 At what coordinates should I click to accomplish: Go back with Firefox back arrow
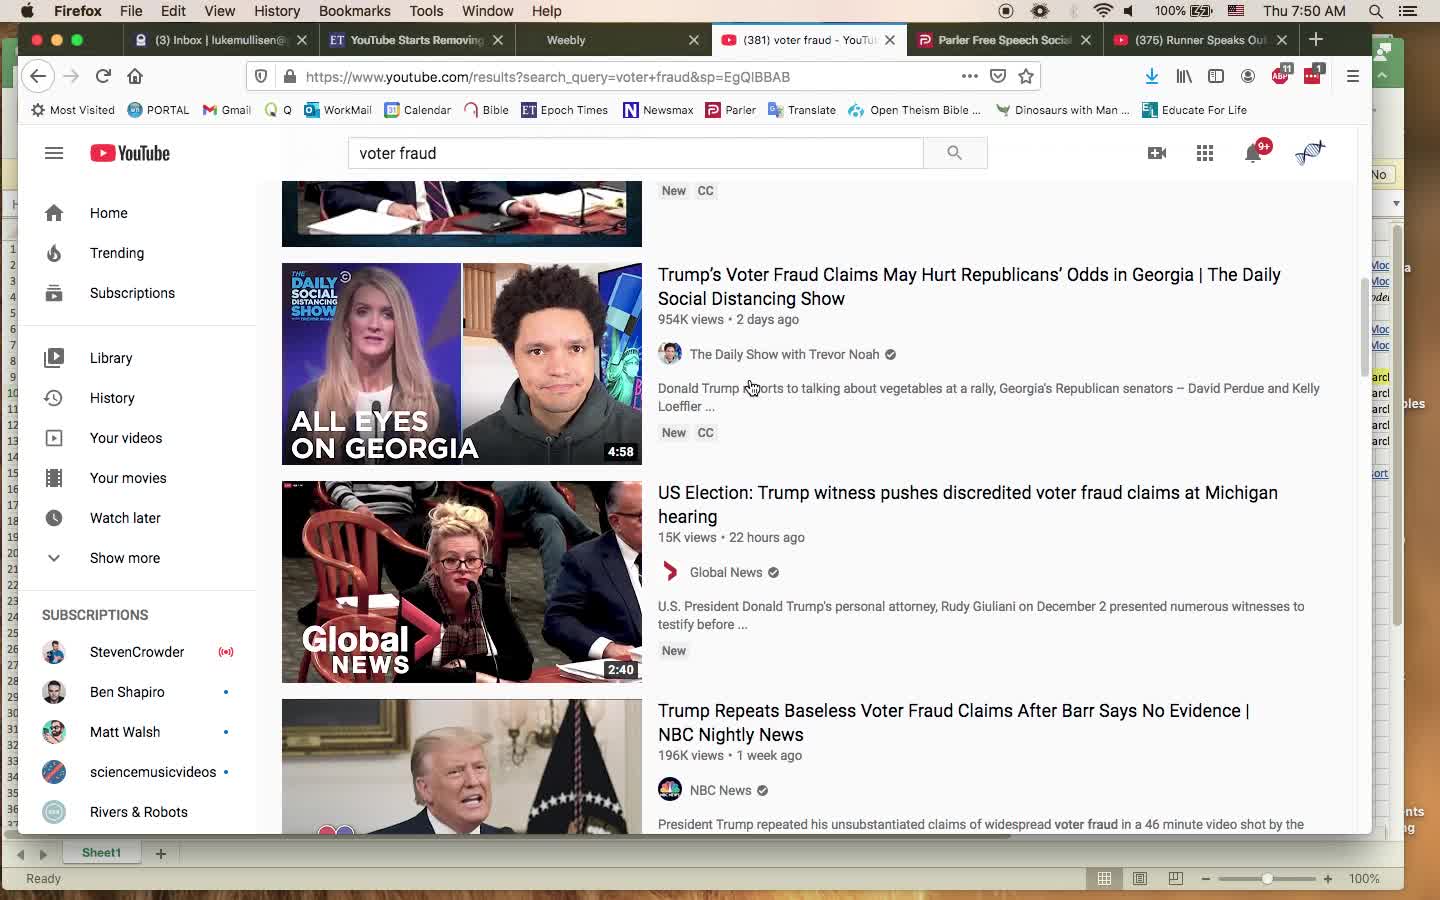[x=38, y=76]
